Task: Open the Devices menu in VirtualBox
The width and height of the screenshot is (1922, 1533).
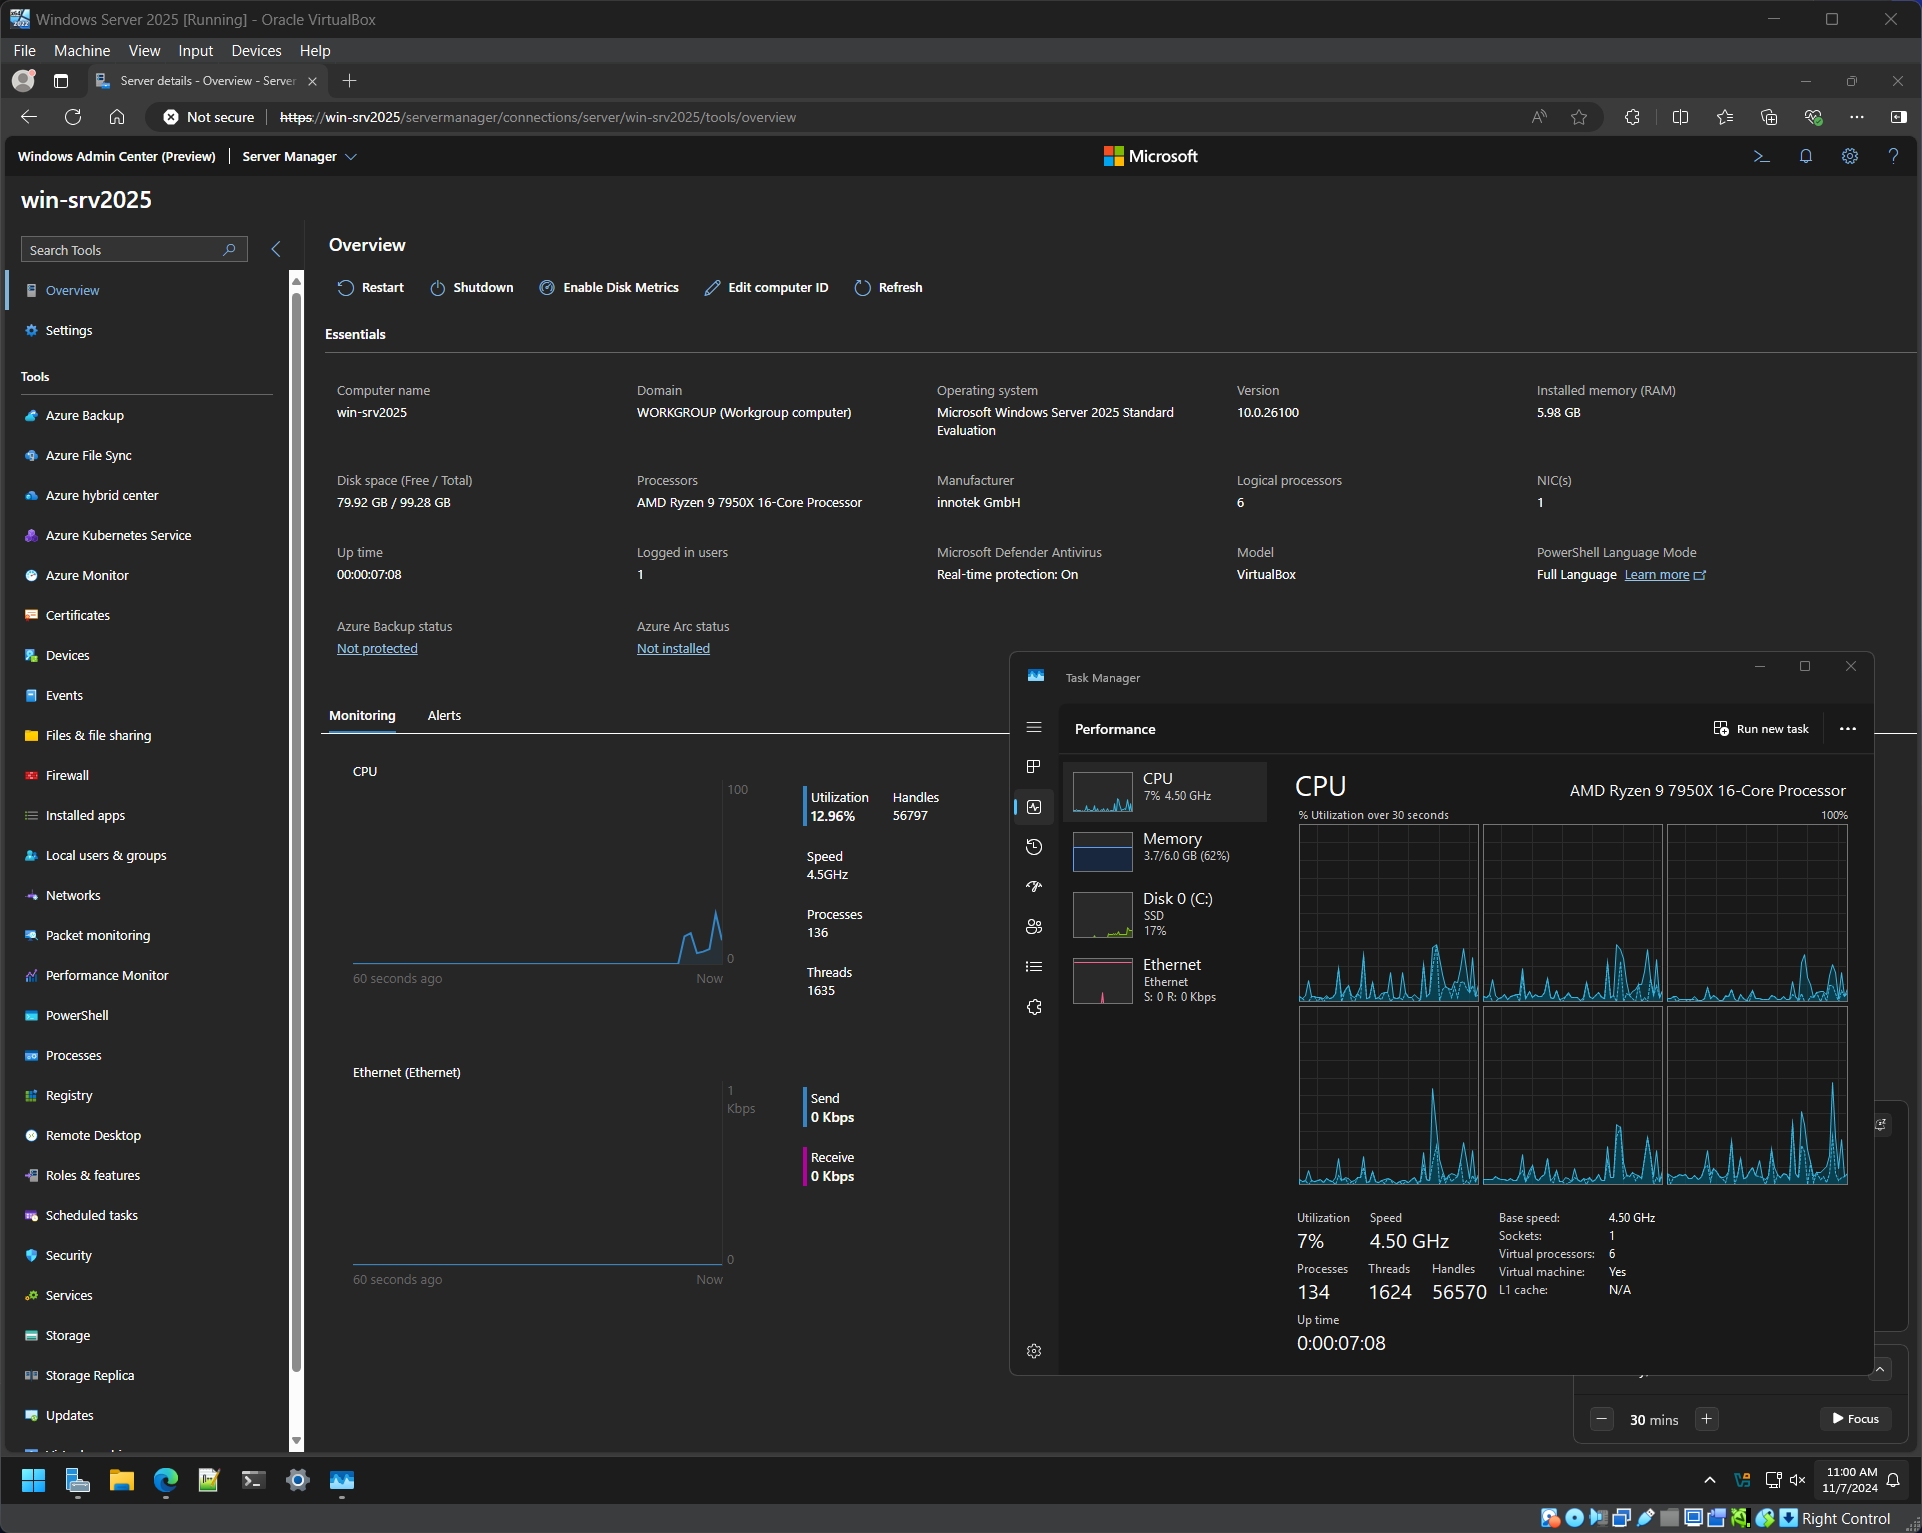Action: pos(256,51)
